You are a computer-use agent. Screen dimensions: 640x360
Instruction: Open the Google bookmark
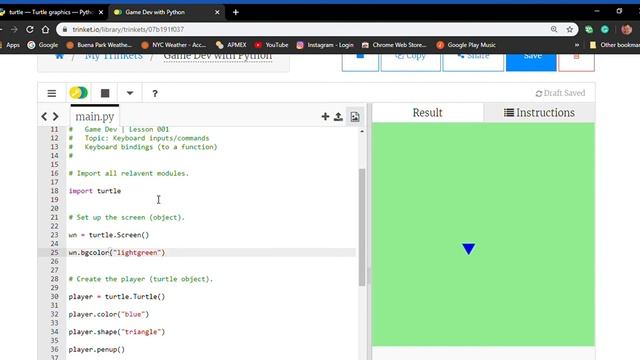[43, 45]
